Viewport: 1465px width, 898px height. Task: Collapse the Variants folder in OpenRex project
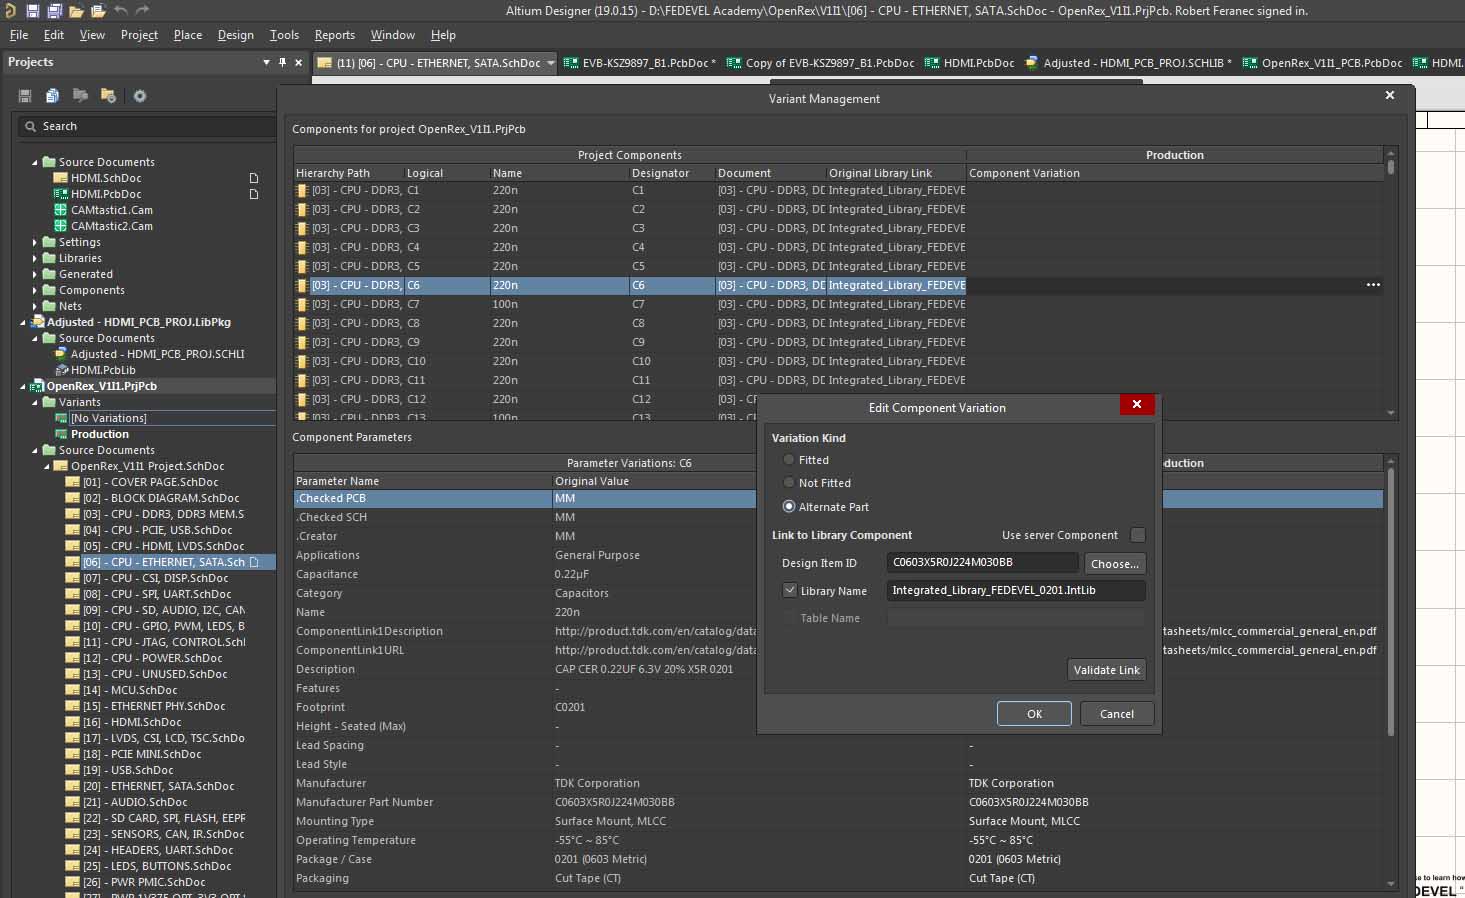[x=35, y=402]
